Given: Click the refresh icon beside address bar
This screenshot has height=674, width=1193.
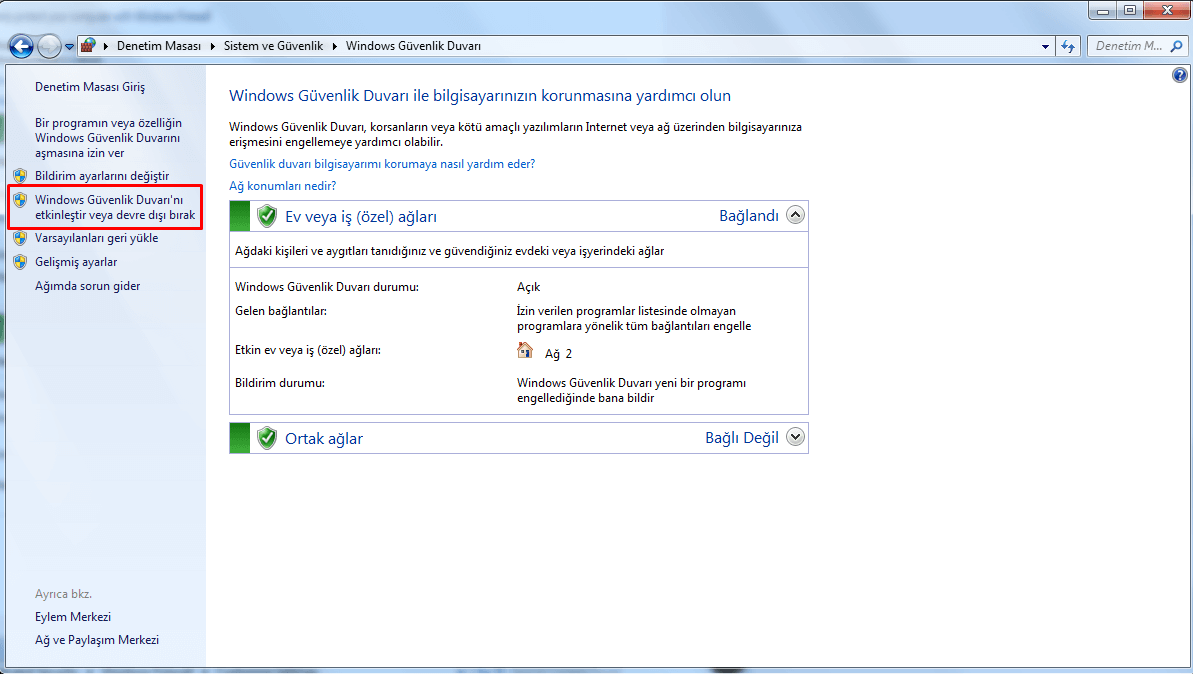Looking at the screenshot, I should (1068, 46).
